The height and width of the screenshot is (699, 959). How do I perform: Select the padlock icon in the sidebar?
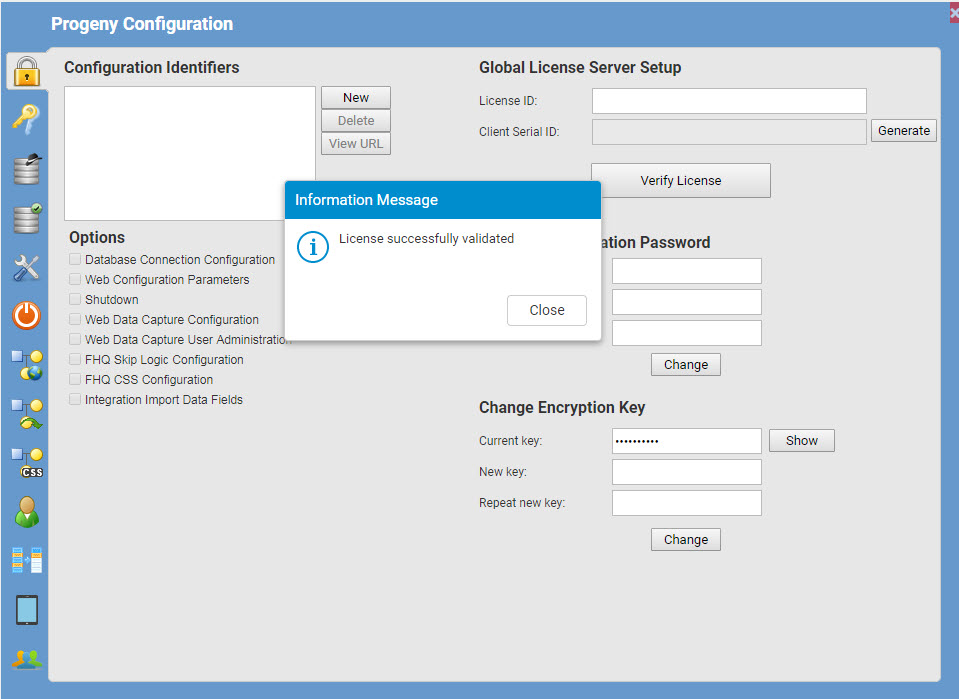[26, 71]
